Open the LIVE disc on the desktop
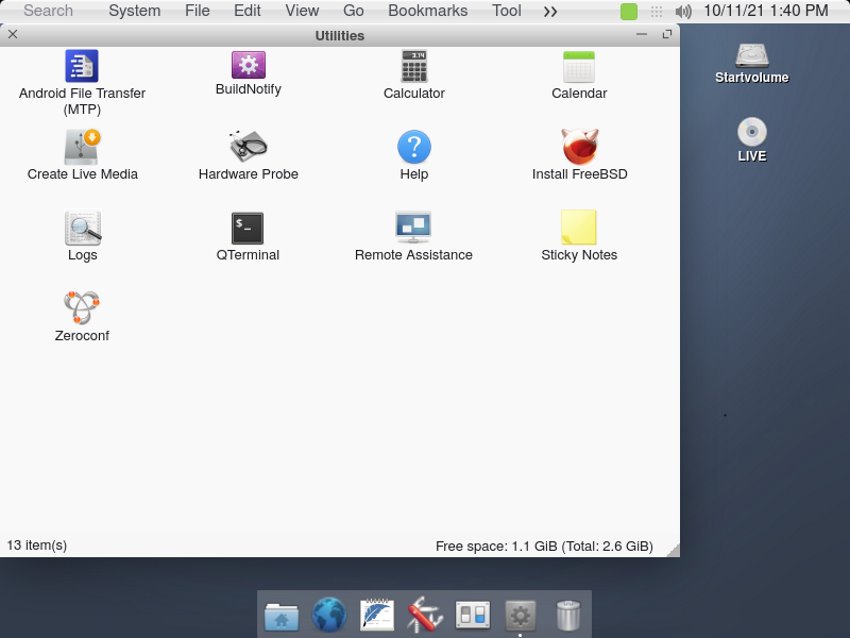Screen dimensions: 850x638 pyautogui.click(x=751, y=138)
